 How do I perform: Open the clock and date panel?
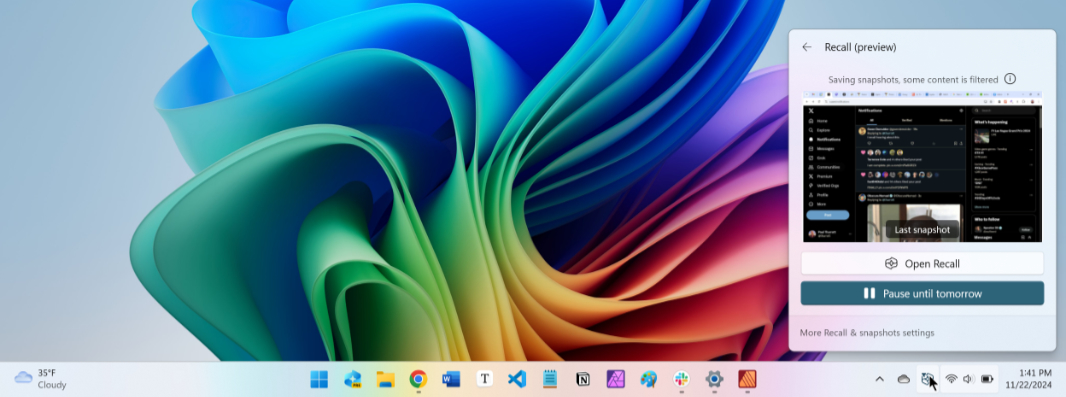(x=1036, y=379)
